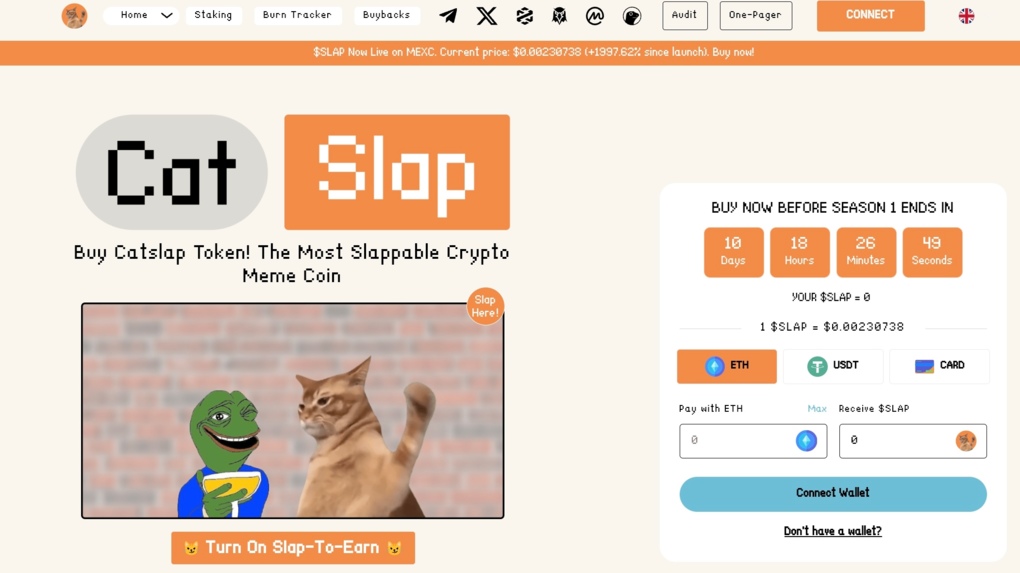Expand the Home dropdown chevron
Image resolution: width=1020 pixels, height=573 pixels.
point(167,15)
